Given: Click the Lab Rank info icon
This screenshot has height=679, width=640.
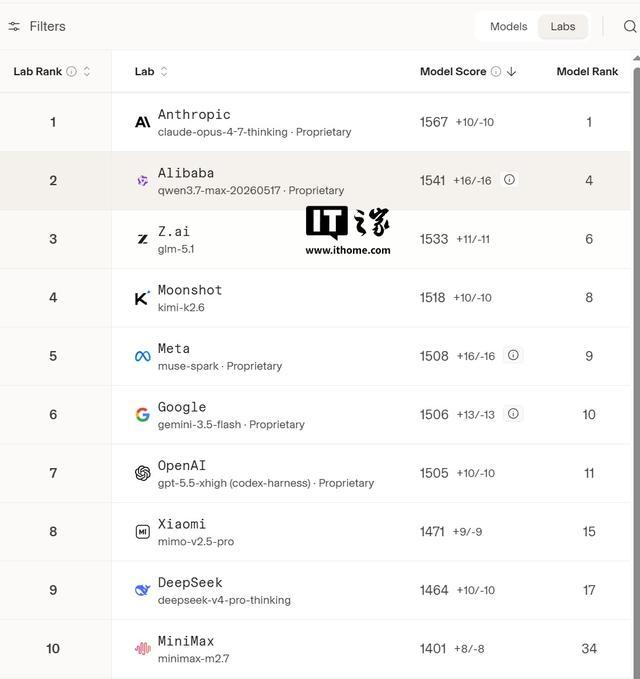Looking at the screenshot, I should point(72,71).
